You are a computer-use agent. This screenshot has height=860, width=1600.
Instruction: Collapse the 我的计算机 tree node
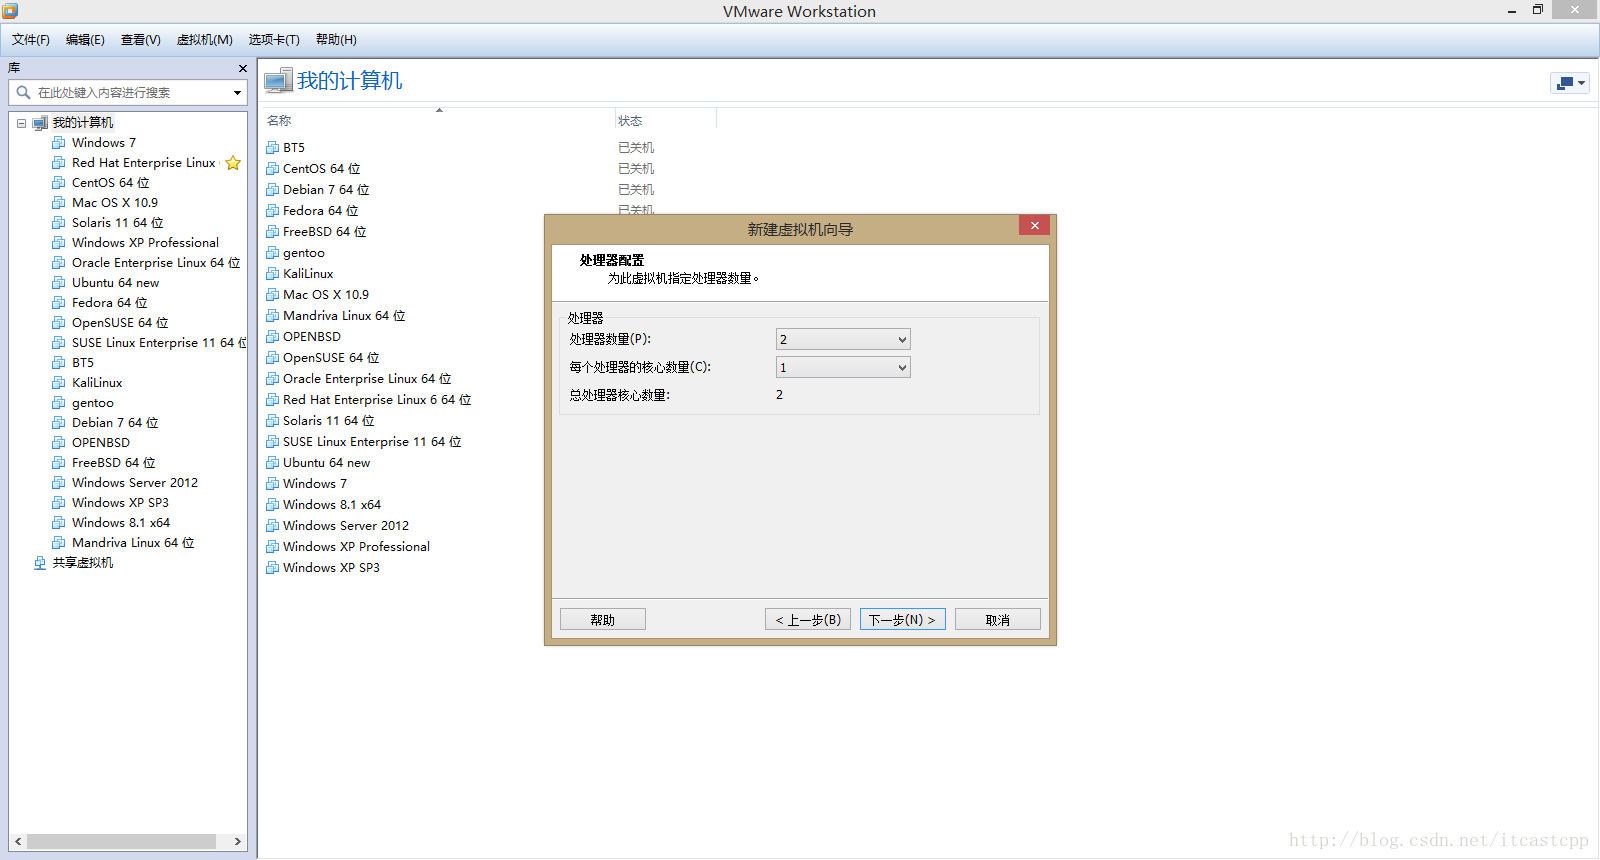pyautogui.click(x=21, y=123)
